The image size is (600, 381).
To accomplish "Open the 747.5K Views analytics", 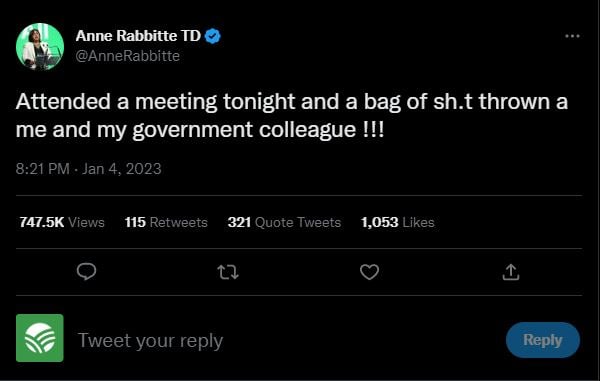I will coord(62,222).
